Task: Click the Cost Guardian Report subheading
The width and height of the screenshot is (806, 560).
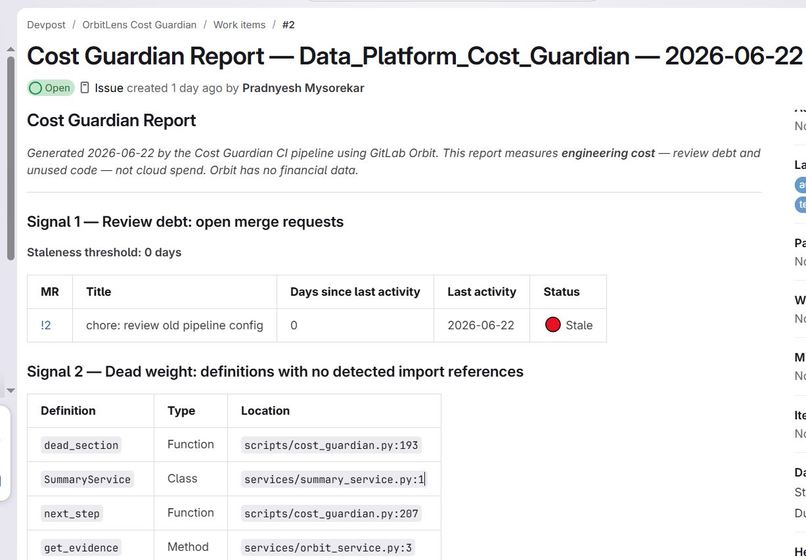Action: (112, 120)
